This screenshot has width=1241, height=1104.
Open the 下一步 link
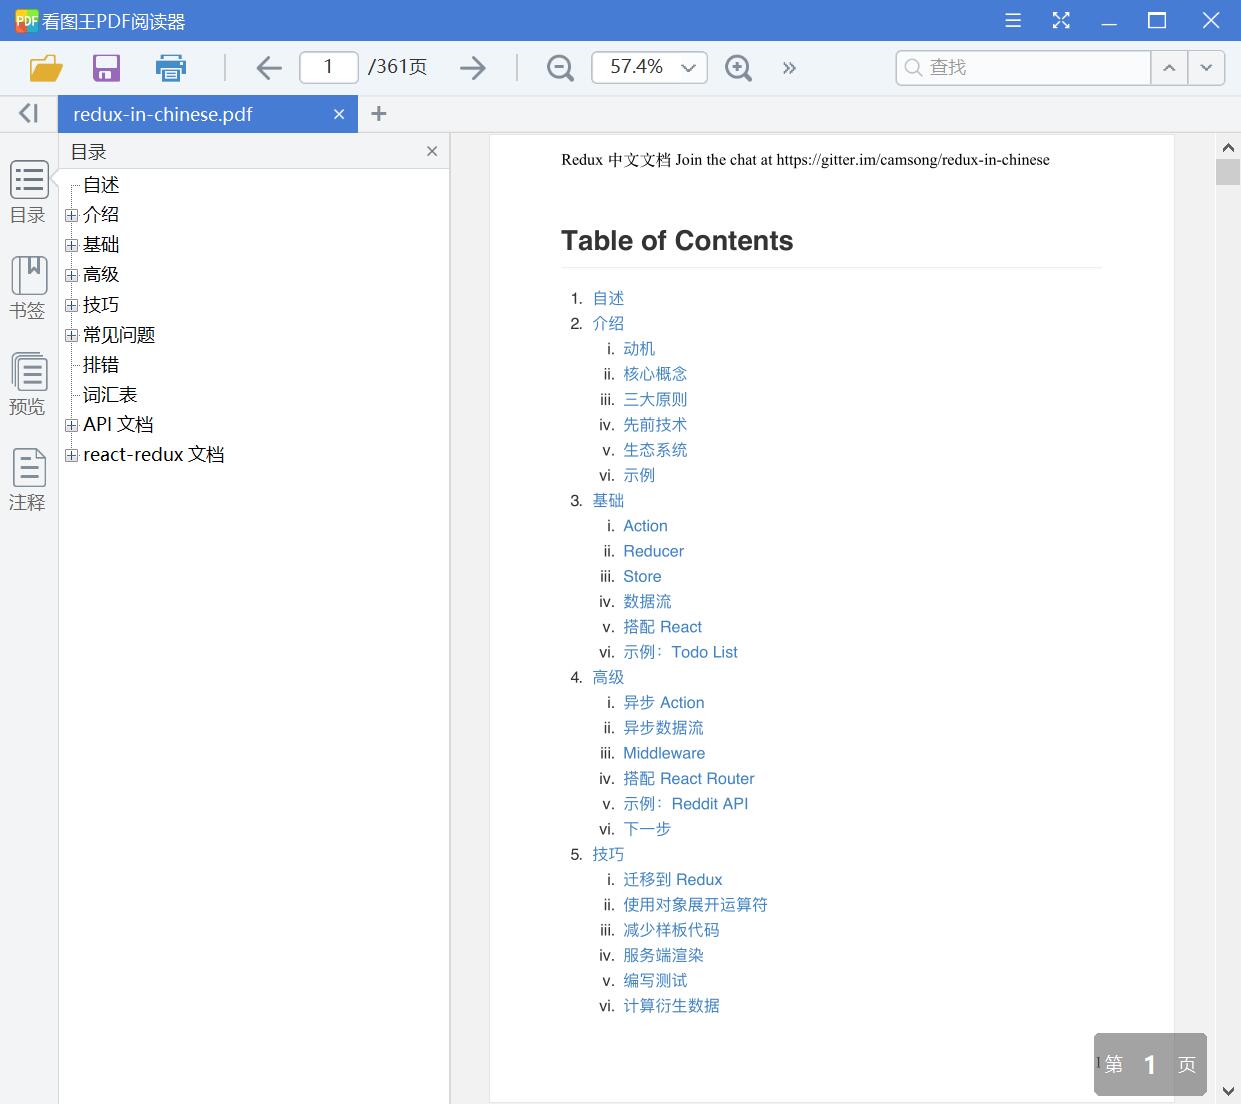(x=647, y=829)
